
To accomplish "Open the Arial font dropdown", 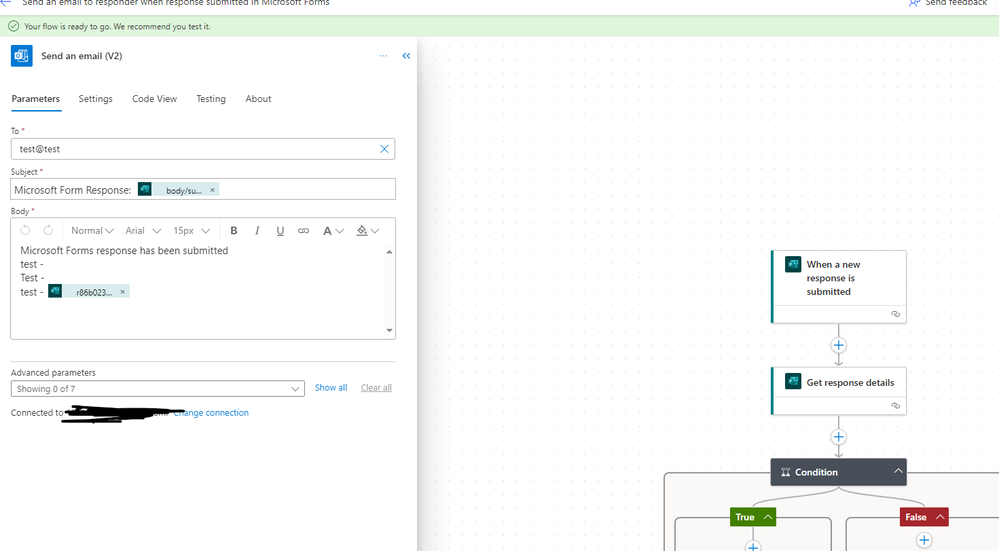I will [143, 231].
